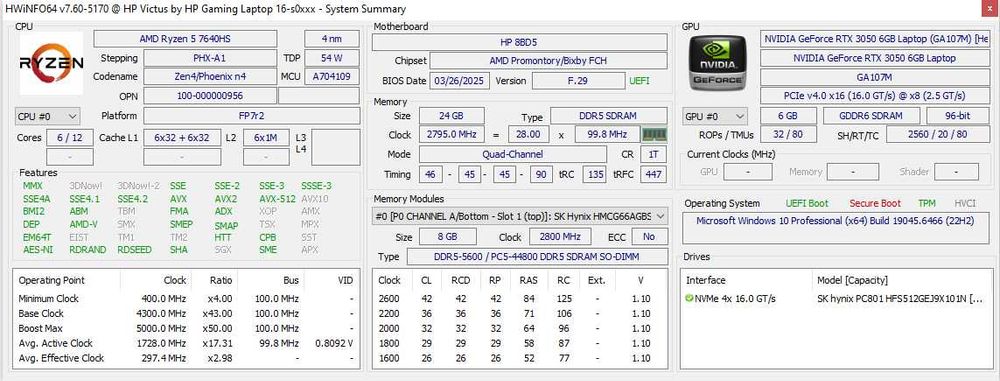Image resolution: width=1000 pixels, height=381 pixels.
Task: Click the BIOS version F.29 field
Action: click(x=578, y=81)
